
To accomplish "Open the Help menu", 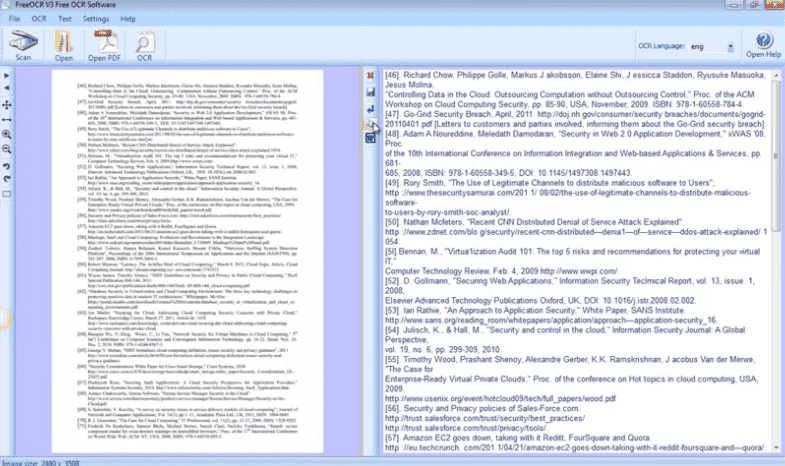I will click(x=128, y=19).
